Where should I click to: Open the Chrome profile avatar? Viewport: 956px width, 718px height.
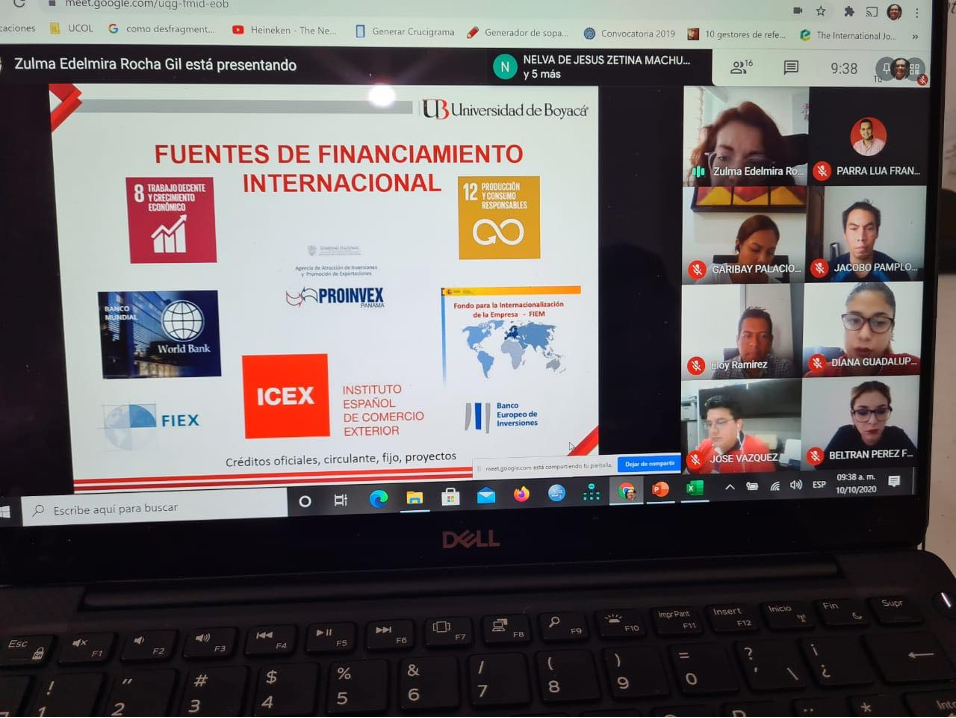894,12
